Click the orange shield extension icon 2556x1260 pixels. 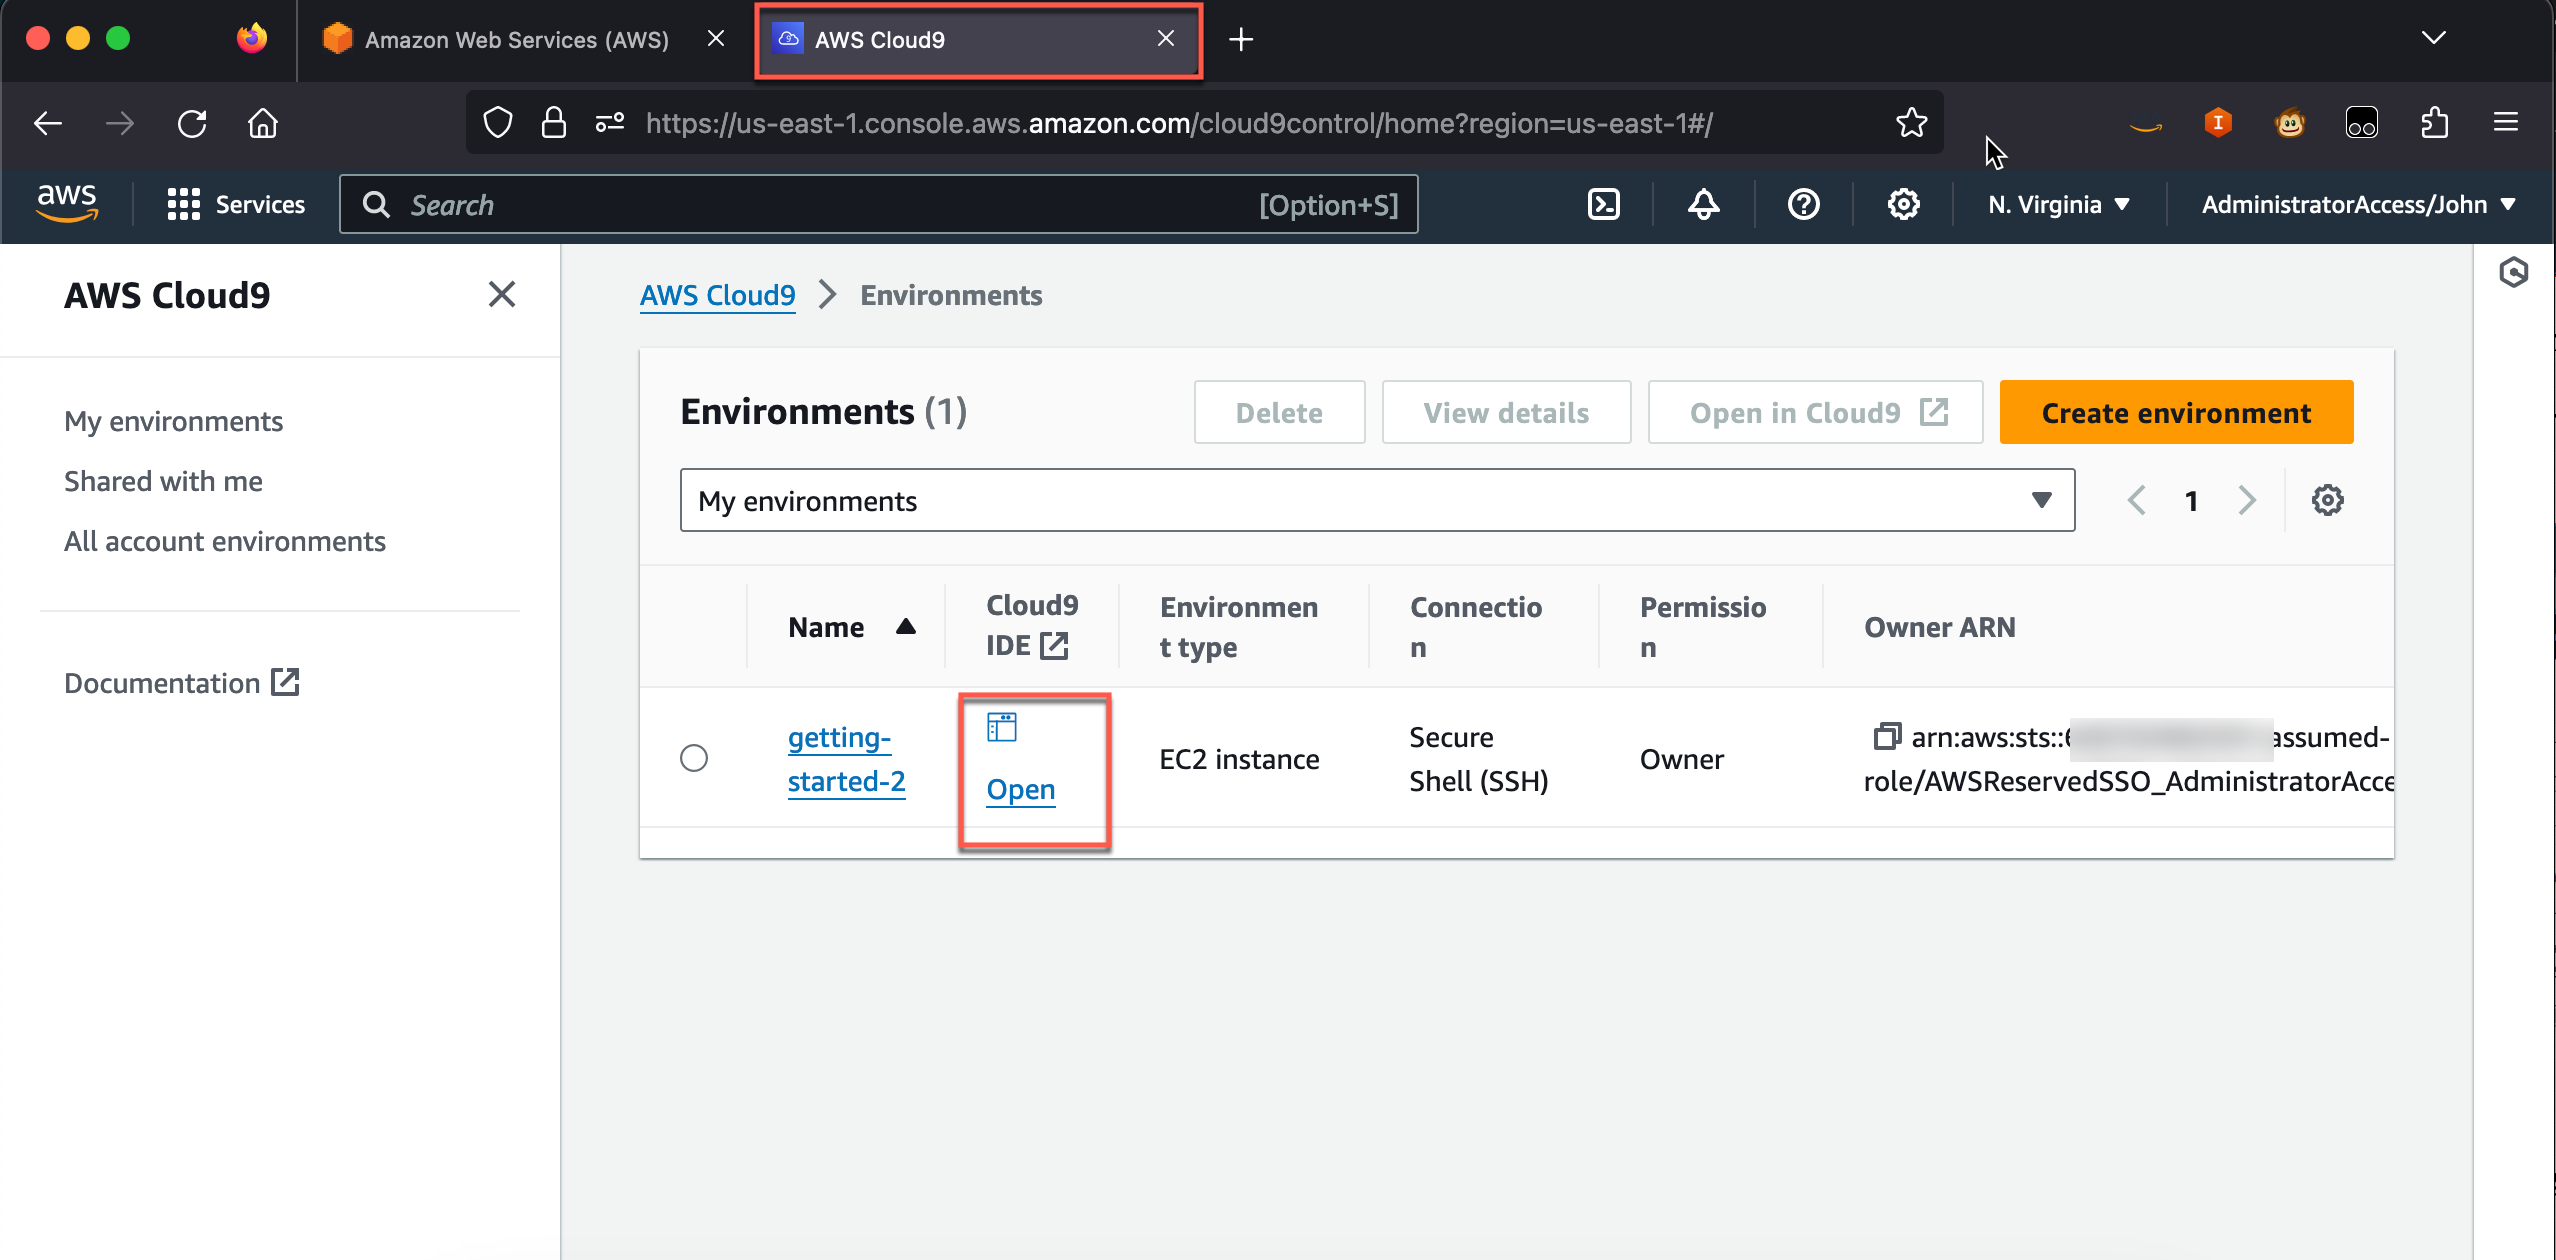(2218, 123)
